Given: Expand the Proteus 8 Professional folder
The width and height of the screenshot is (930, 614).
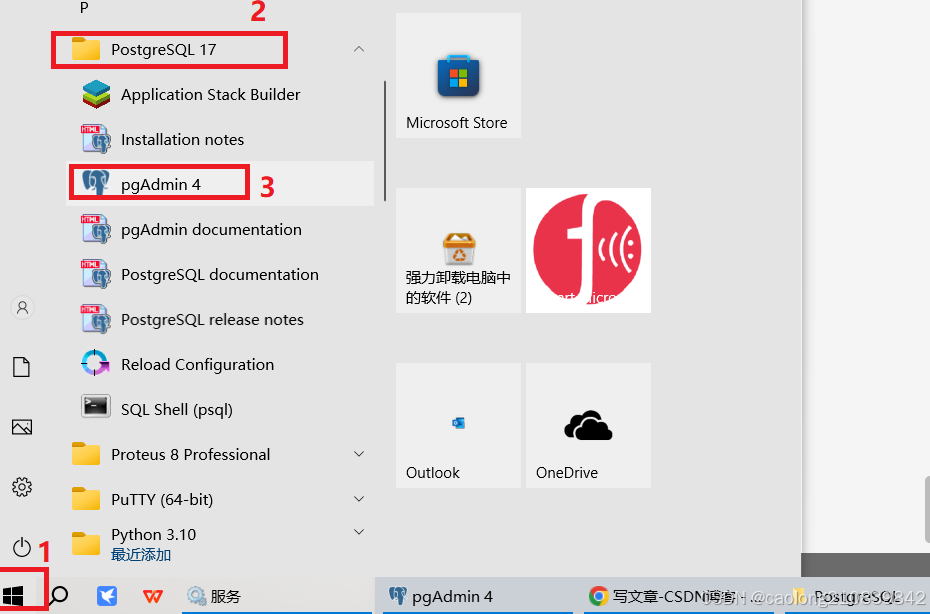Looking at the screenshot, I should (x=359, y=454).
